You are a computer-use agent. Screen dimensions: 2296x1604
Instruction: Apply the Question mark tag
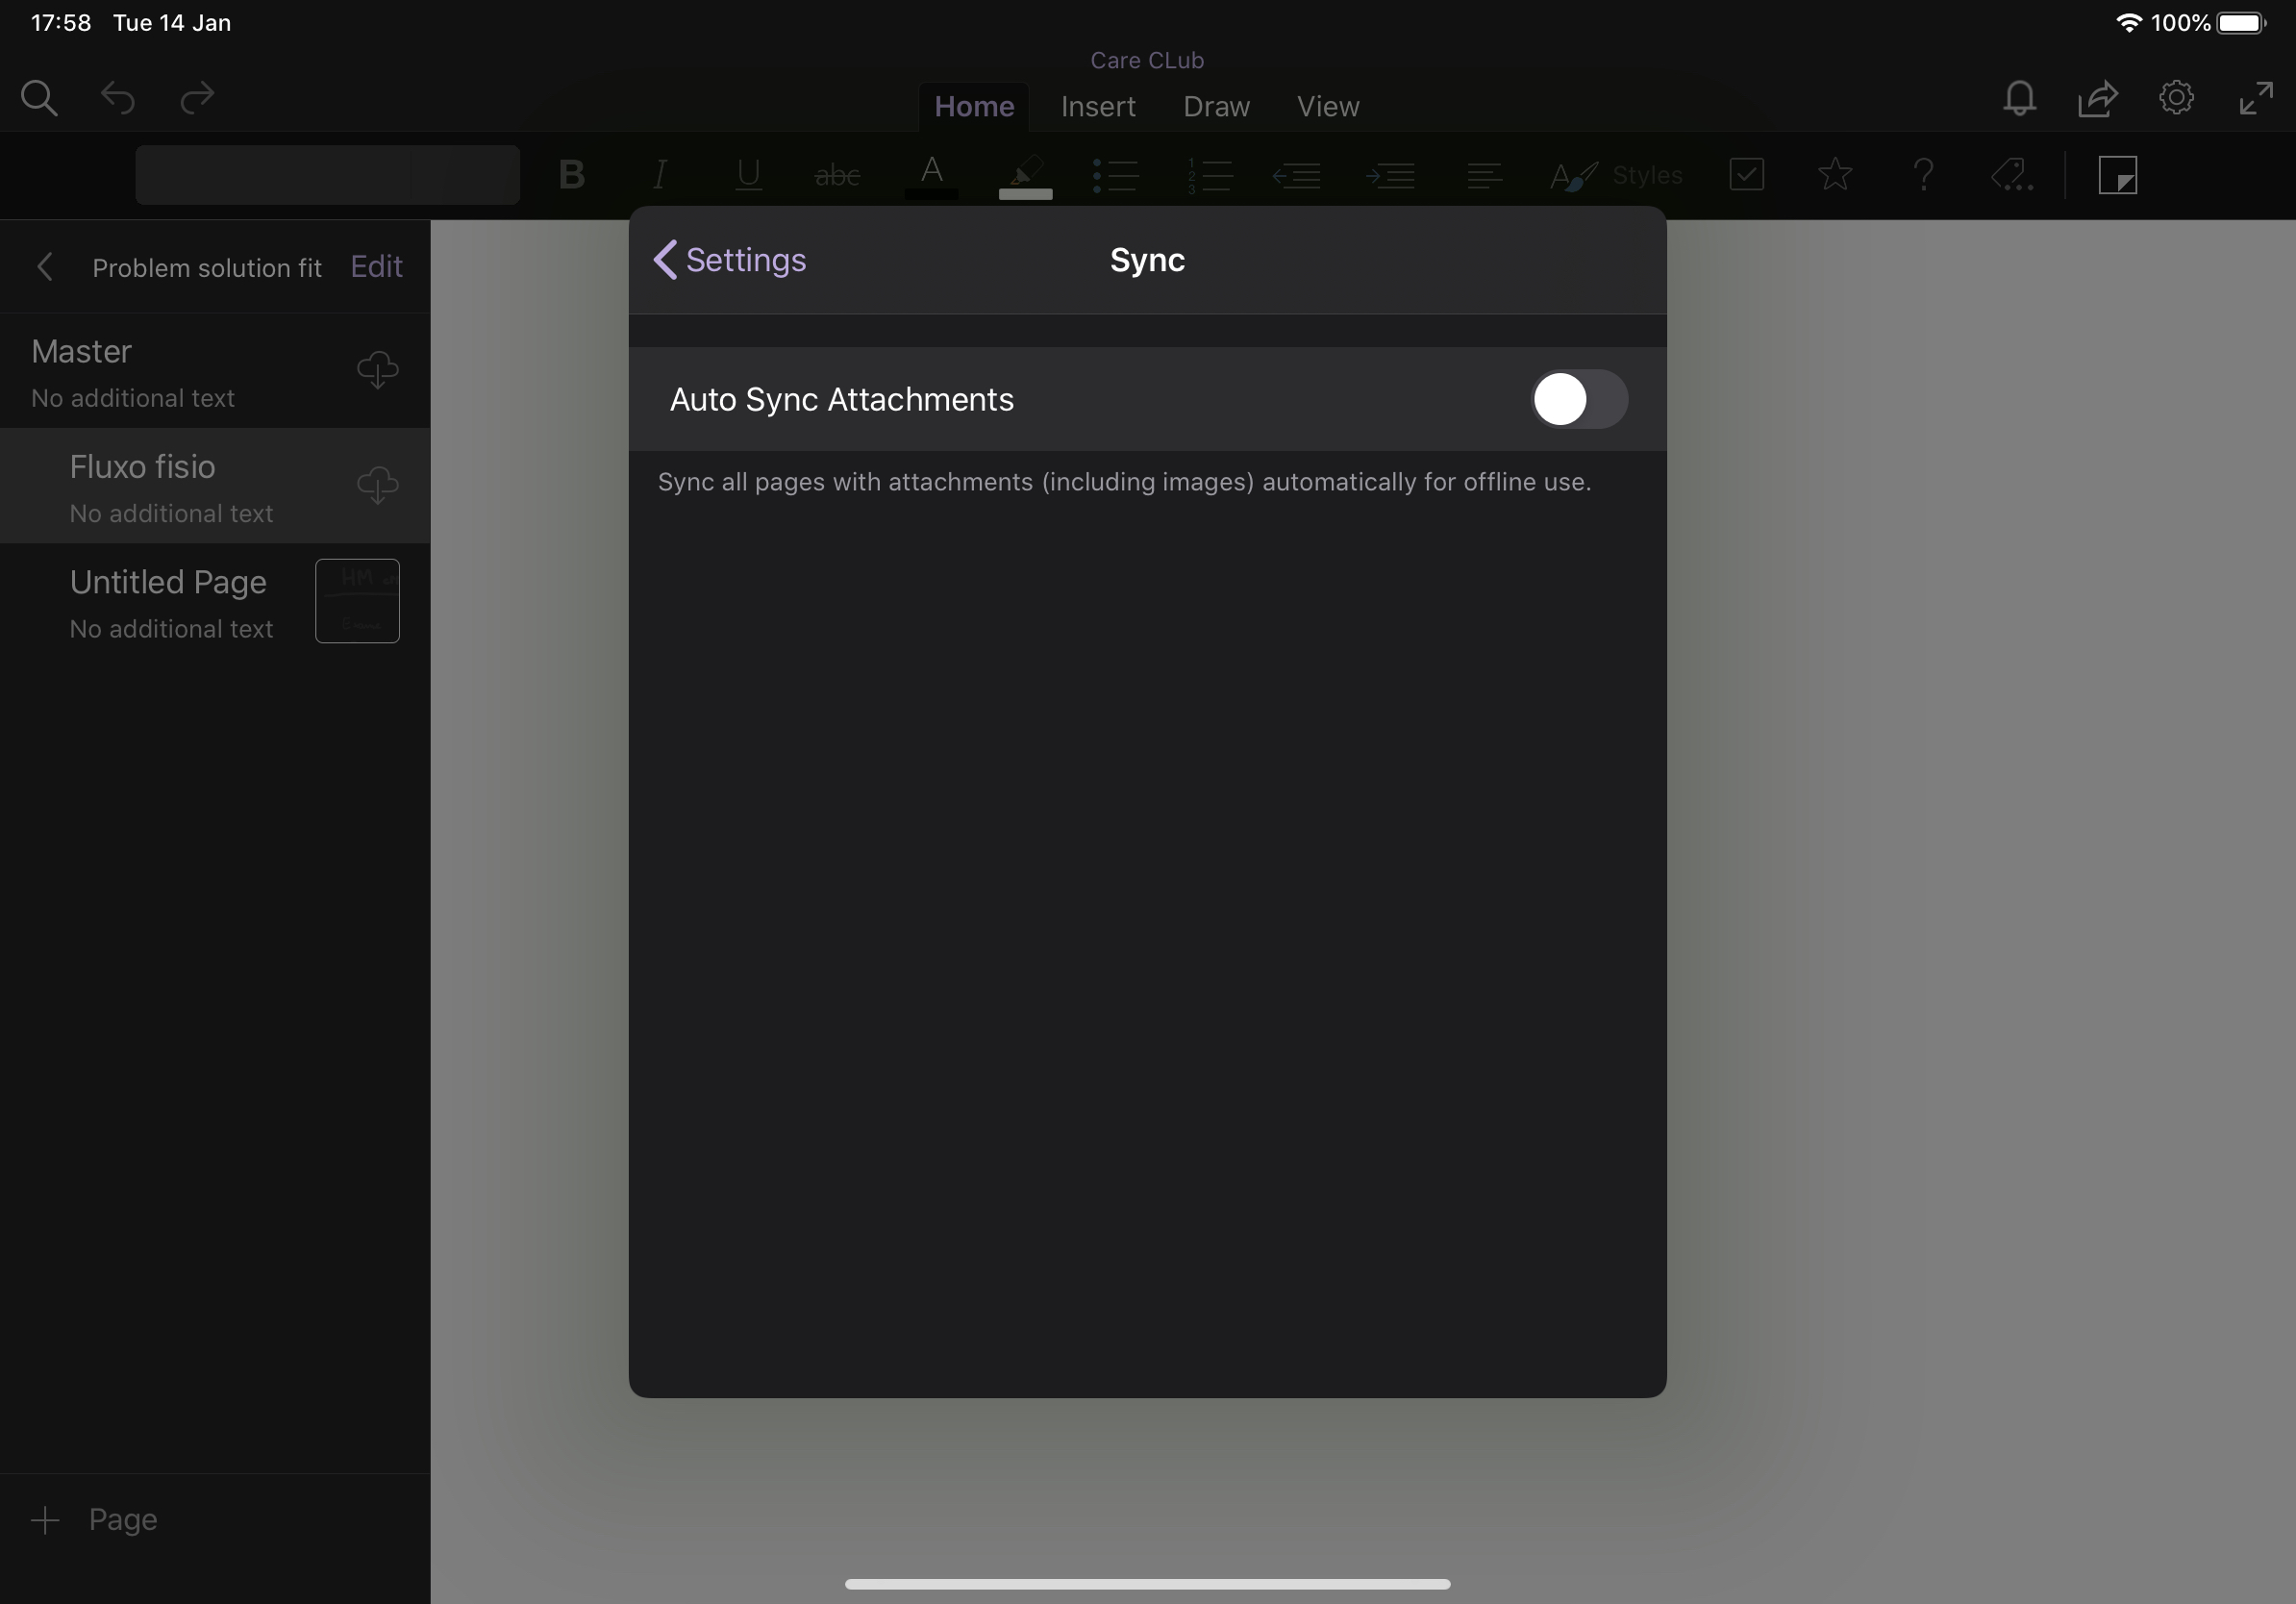[x=1923, y=175]
